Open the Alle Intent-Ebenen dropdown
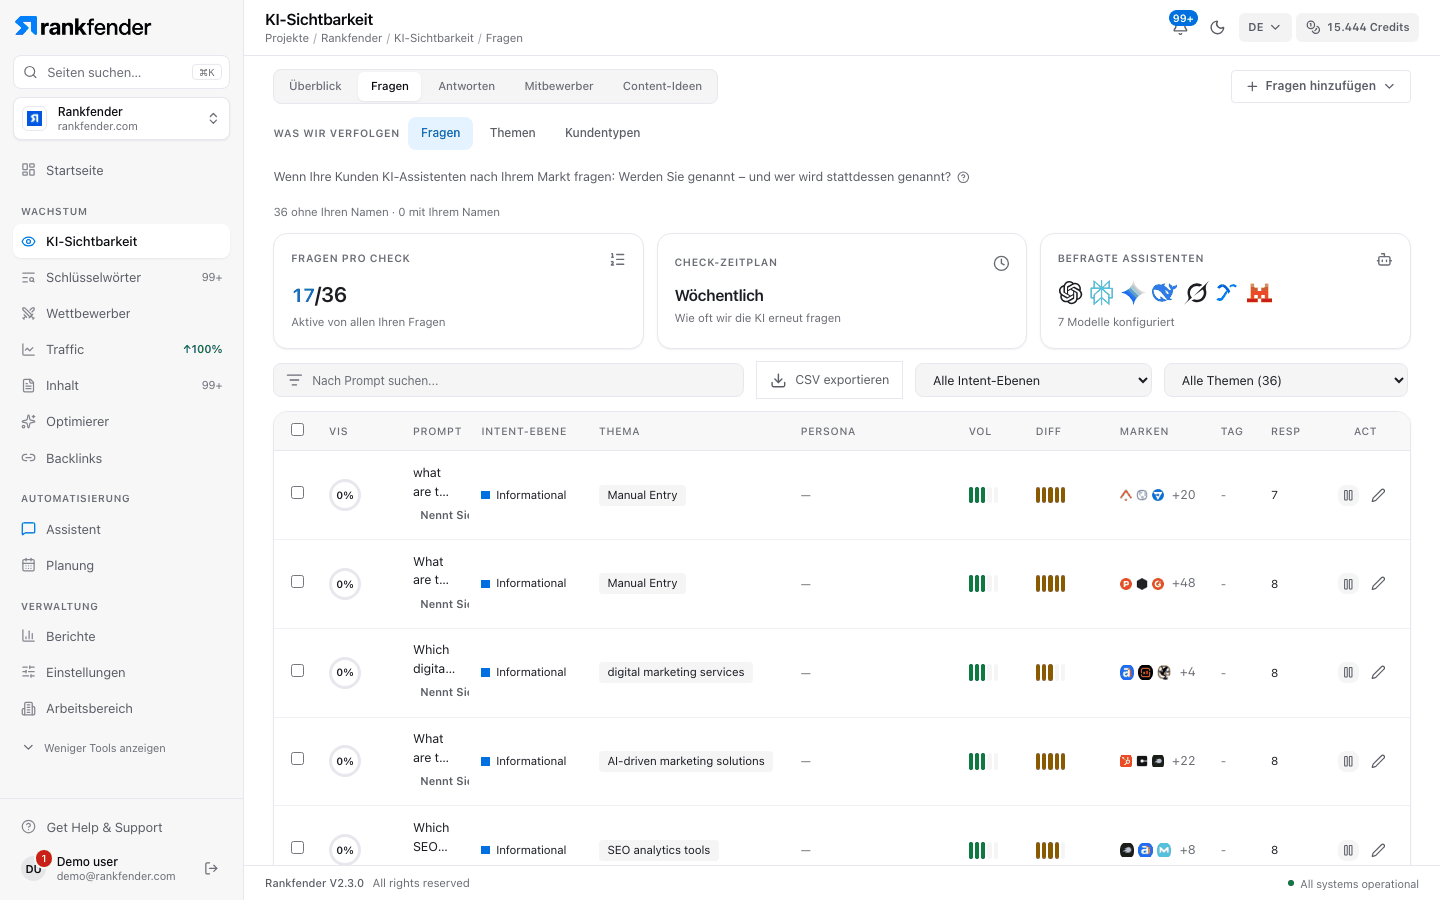Image resolution: width=1440 pixels, height=900 pixels. pos(1035,380)
